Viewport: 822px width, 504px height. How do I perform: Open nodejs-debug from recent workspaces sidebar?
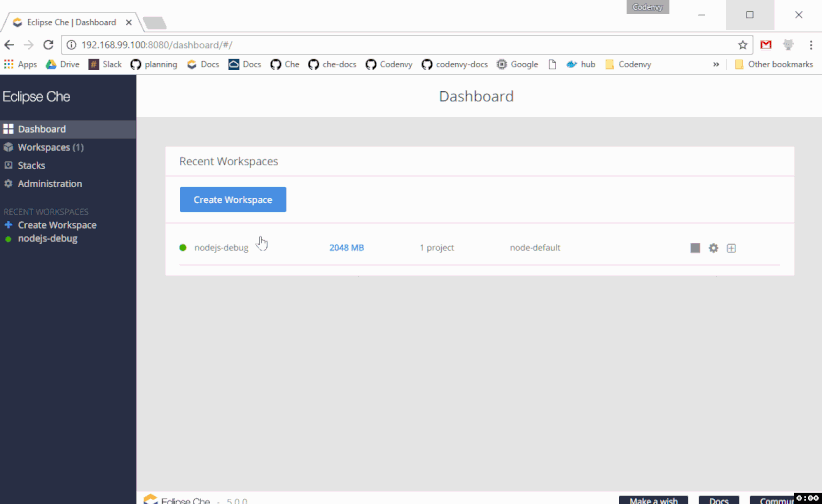point(47,239)
